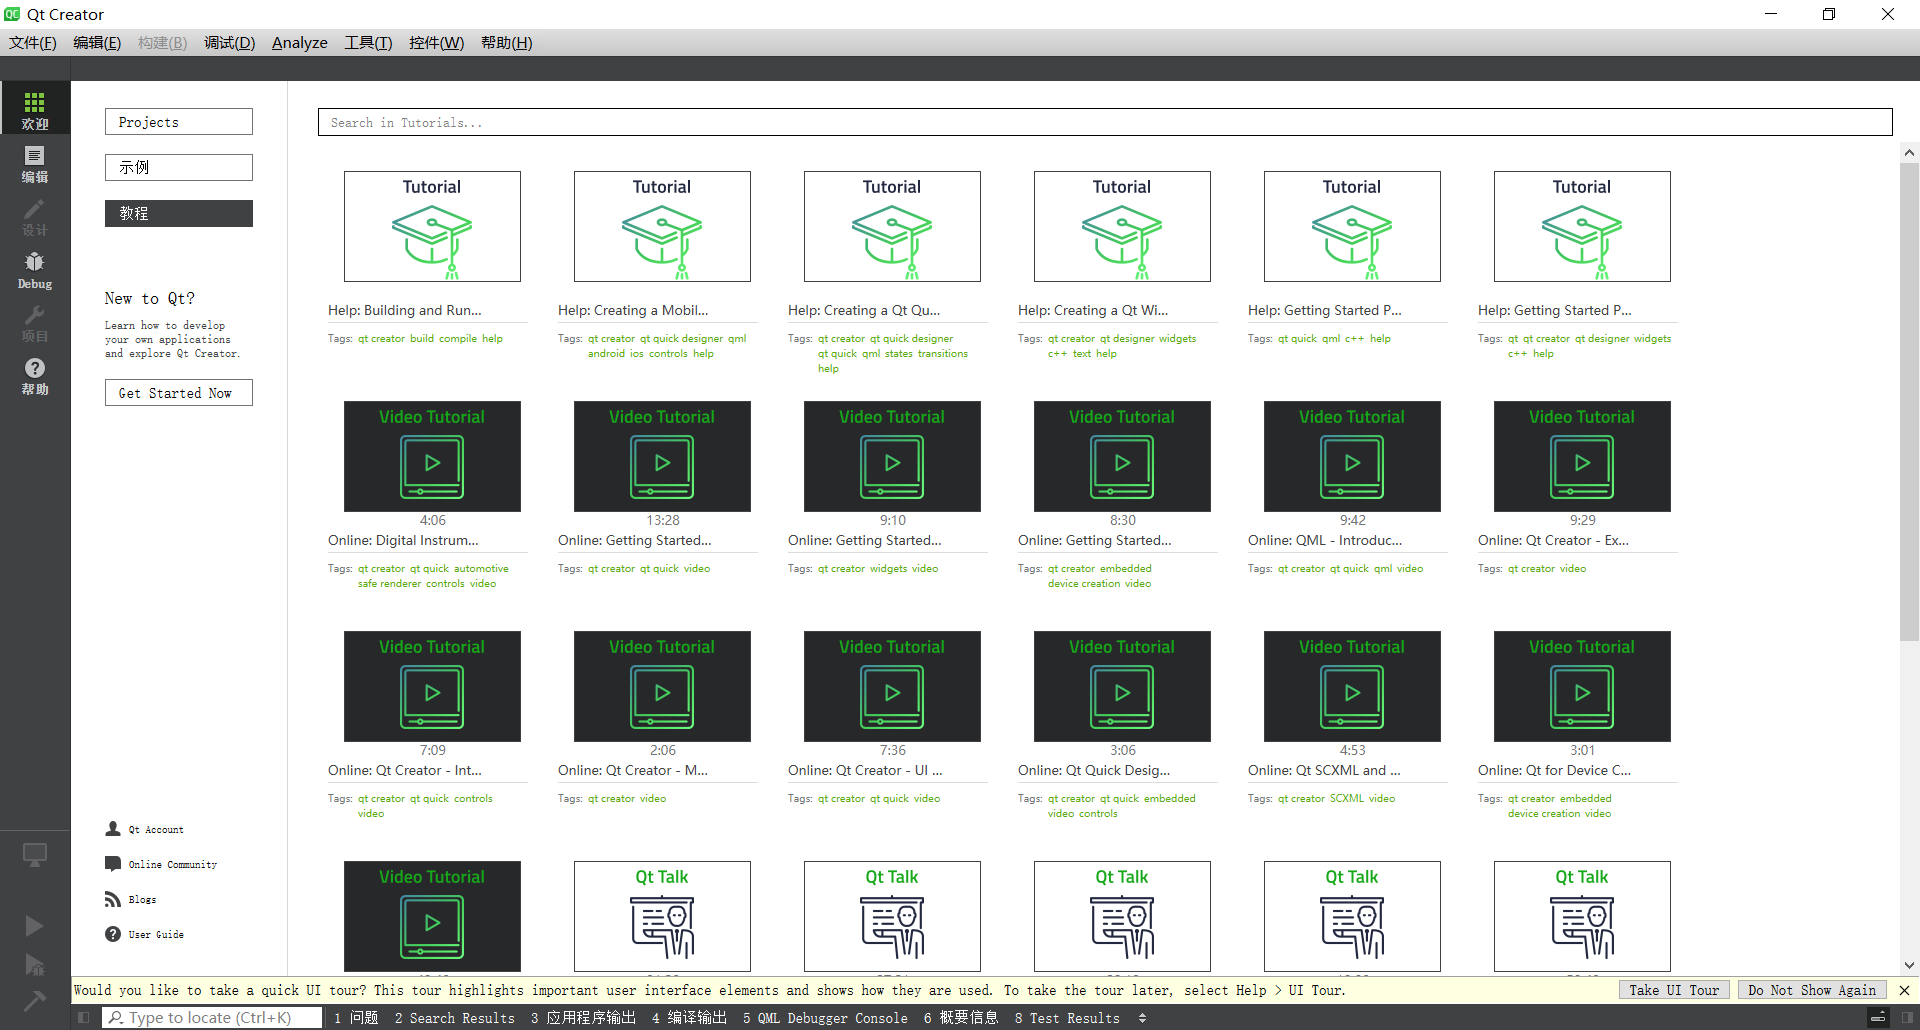This screenshot has height=1030, width=1920.
Task: Open 控件(W) menu
Action: [x=437, y=42]
